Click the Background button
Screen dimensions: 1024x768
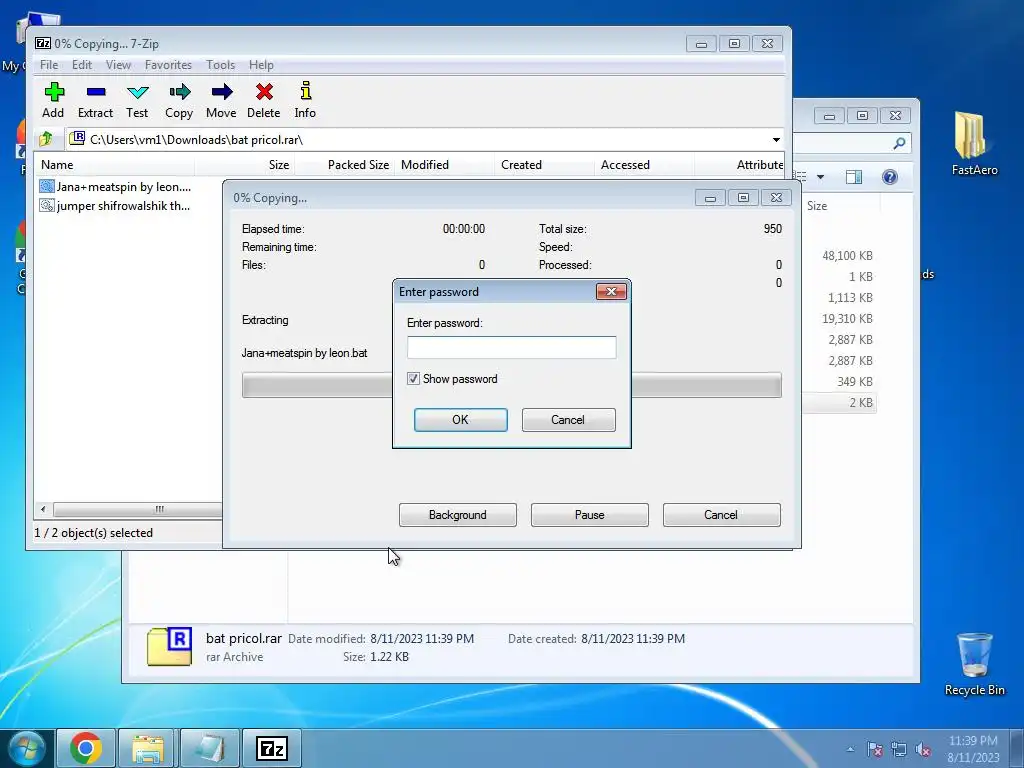click(458, 515)
